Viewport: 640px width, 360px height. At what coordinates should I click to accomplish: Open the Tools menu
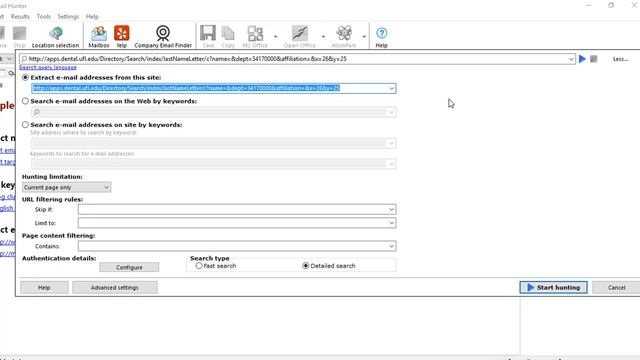(44, 16)
